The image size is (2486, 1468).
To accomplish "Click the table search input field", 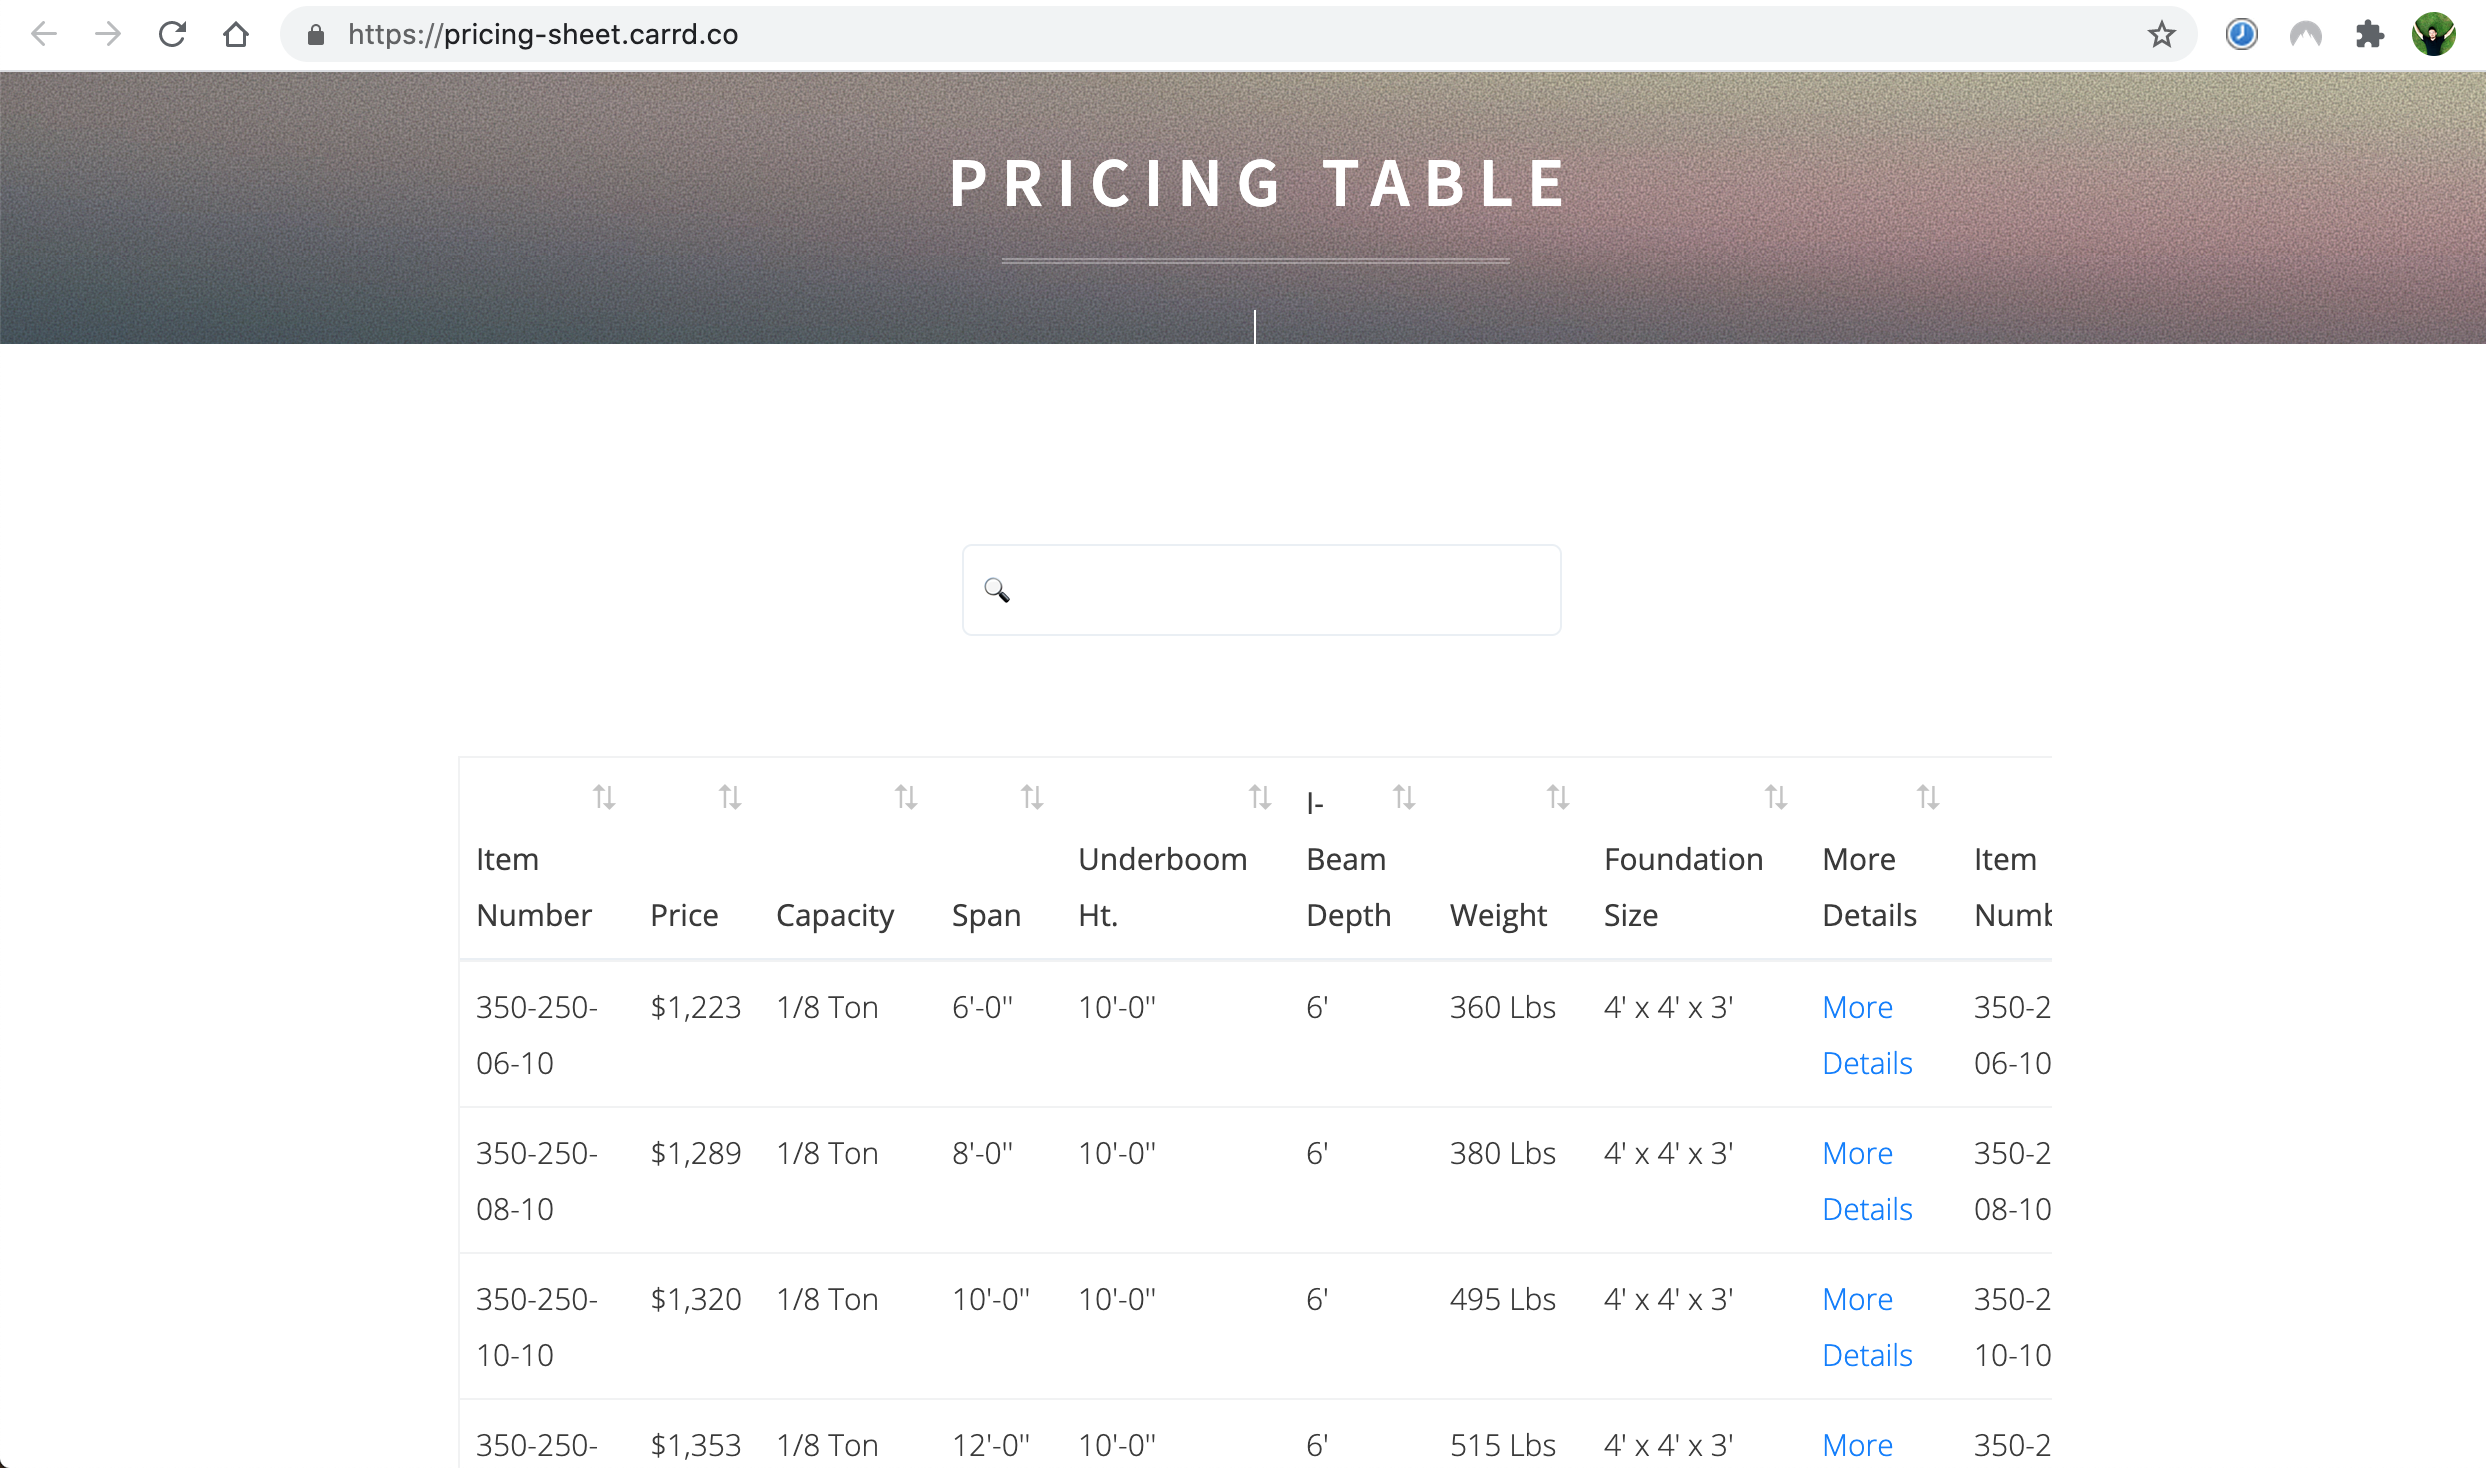I will click(x=1261, y=590).
